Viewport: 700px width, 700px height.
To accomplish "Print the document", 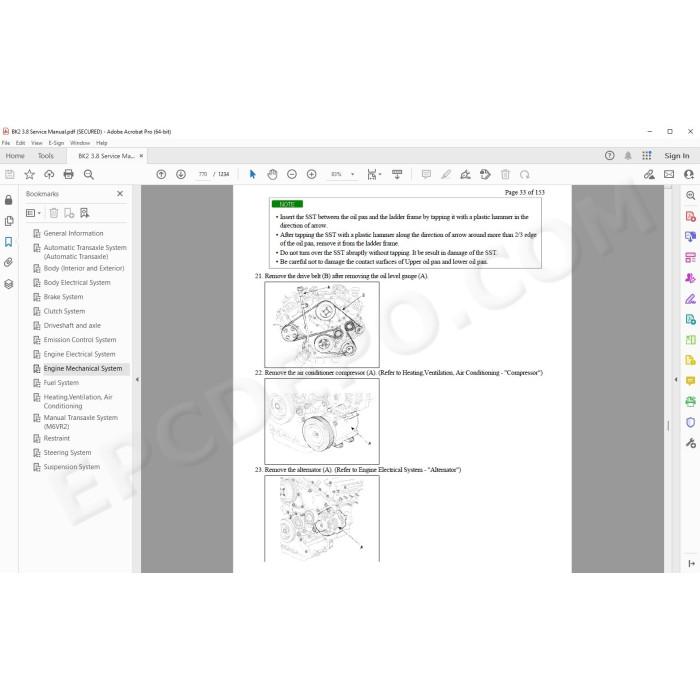I will pos(68,175).
